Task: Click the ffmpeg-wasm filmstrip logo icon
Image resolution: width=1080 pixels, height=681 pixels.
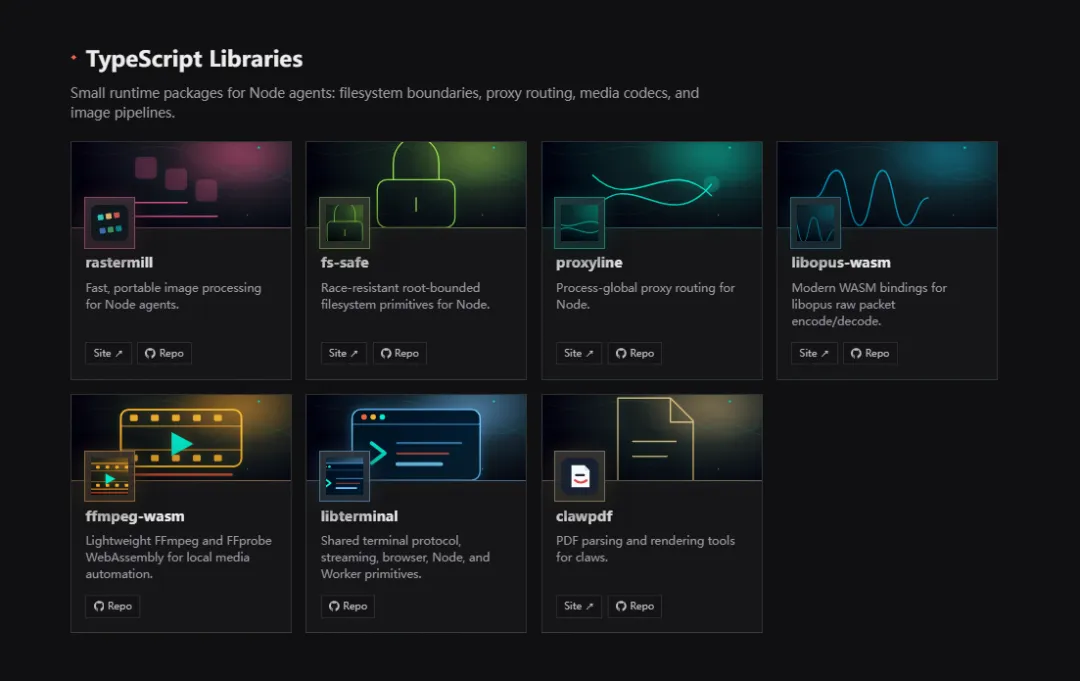Action: pos(110,476)
